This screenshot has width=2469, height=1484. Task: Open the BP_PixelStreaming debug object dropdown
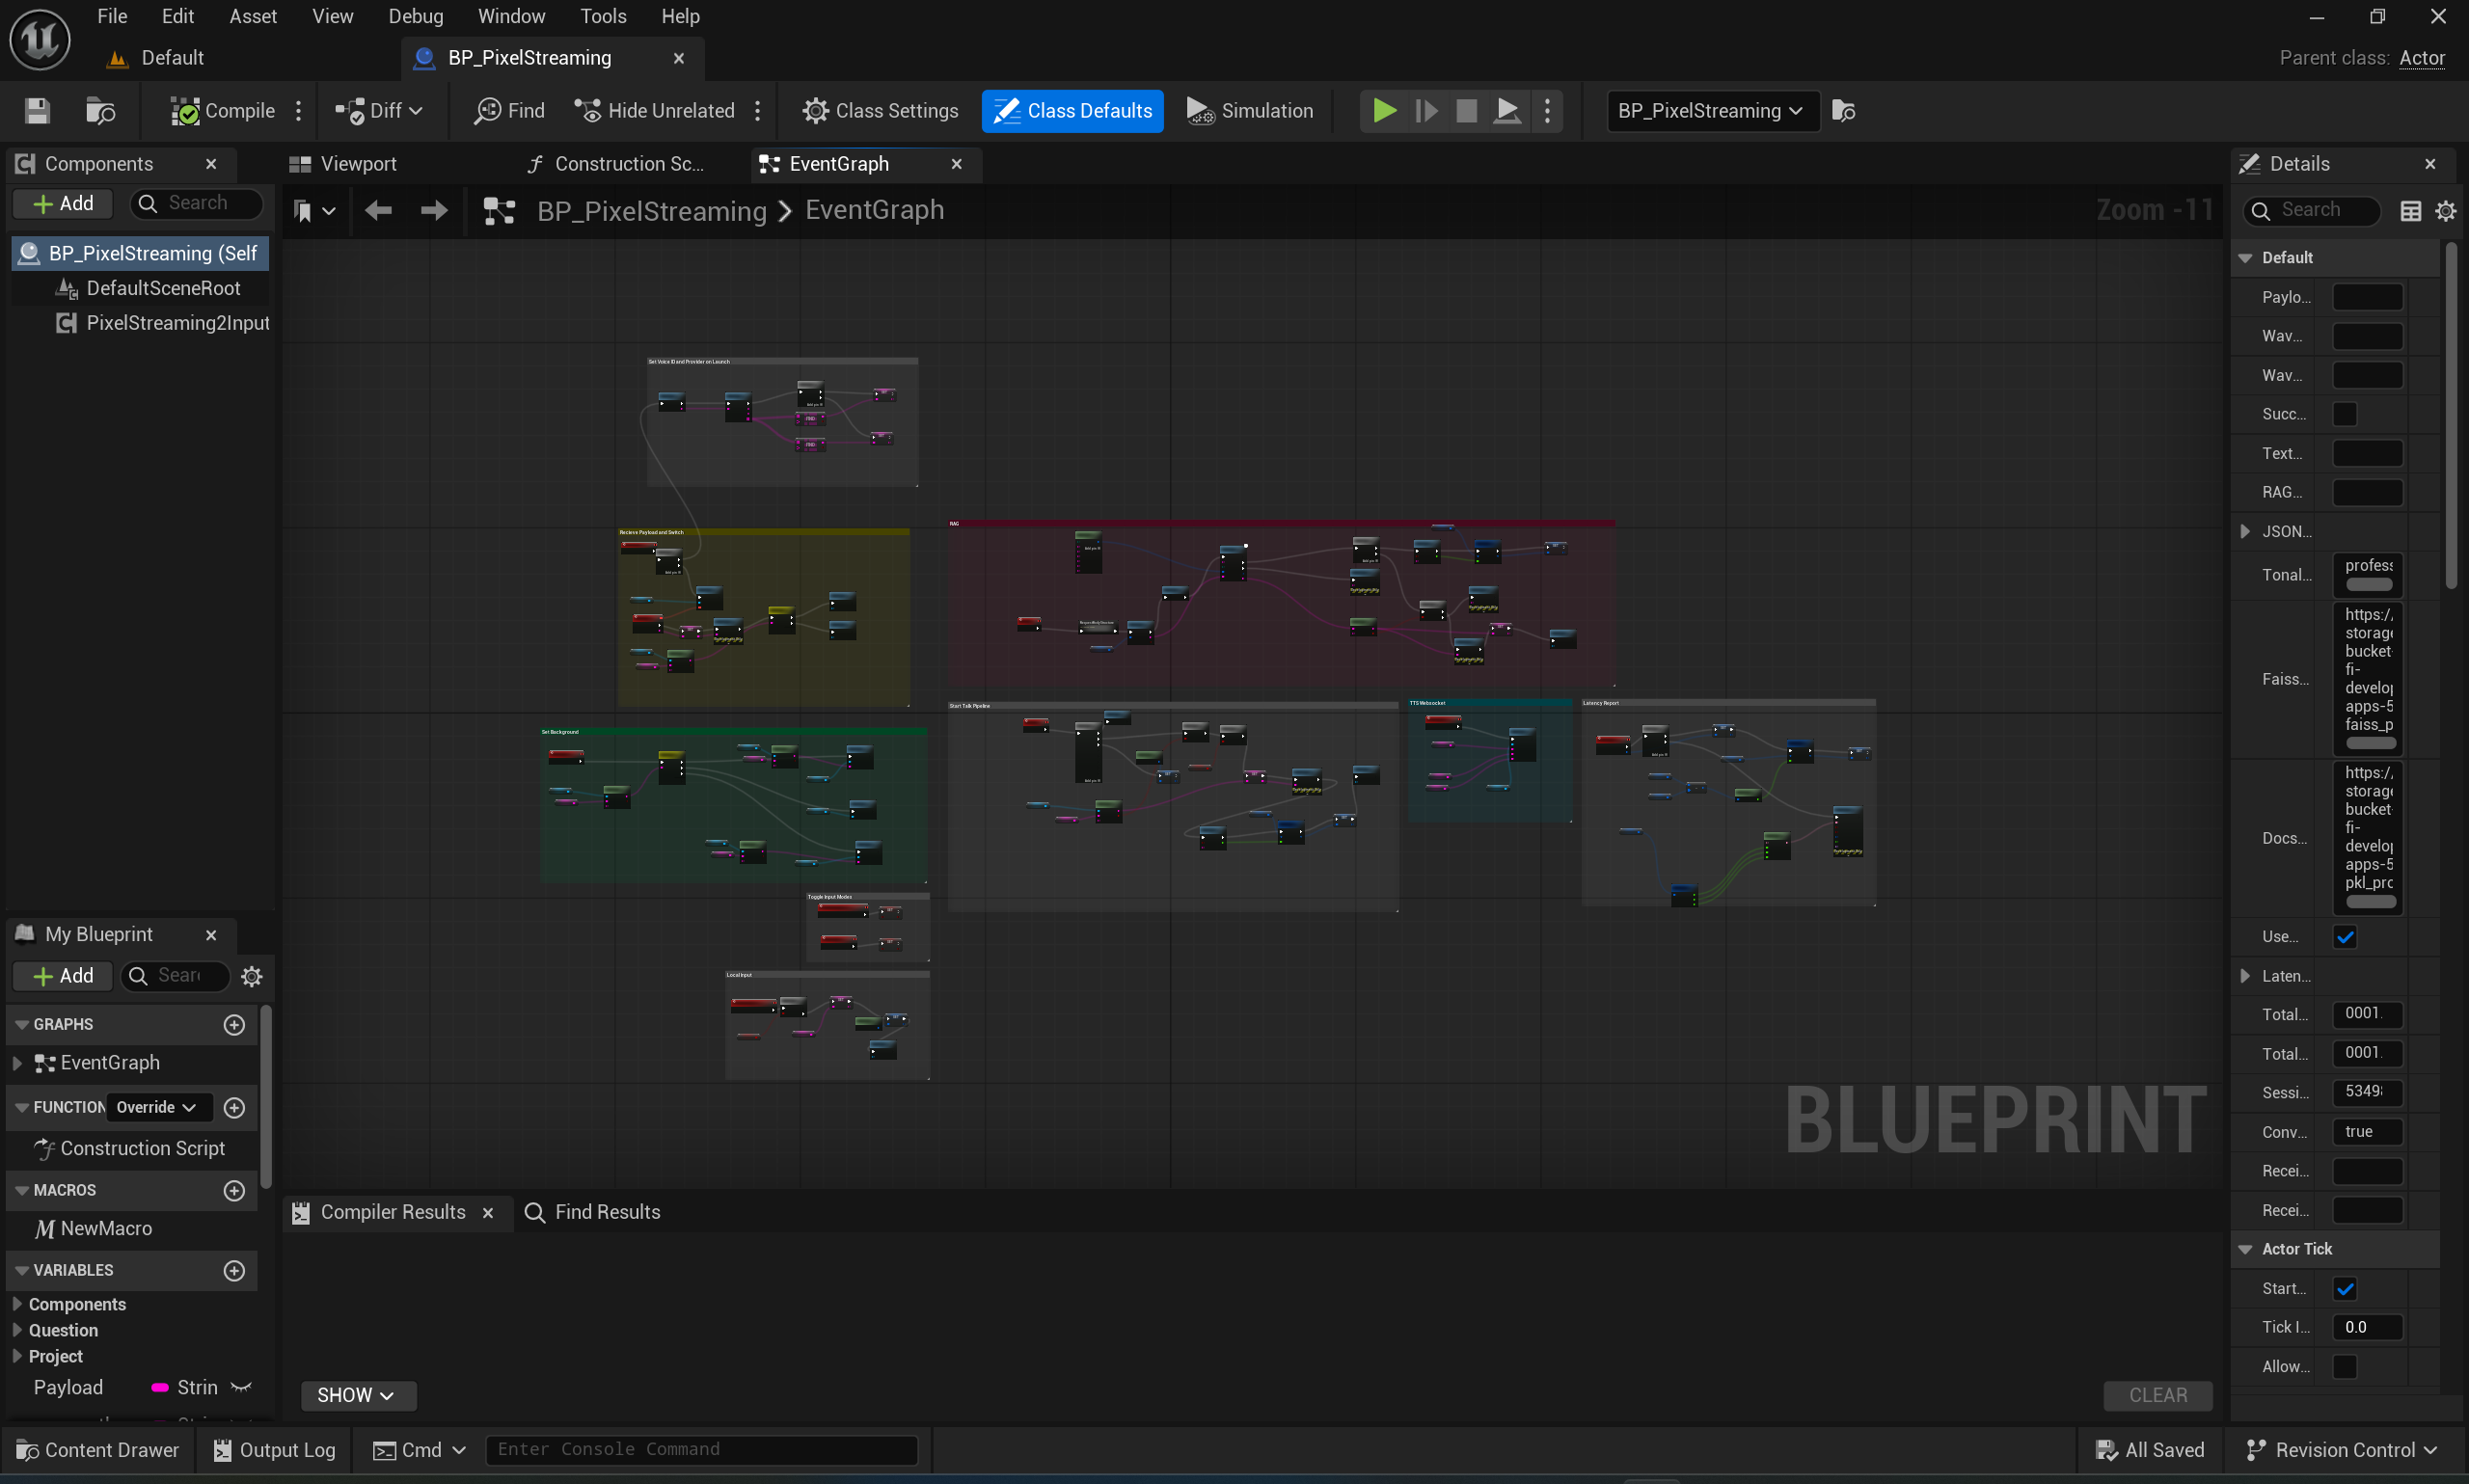pyautogui.click(x=1711, y=111)
